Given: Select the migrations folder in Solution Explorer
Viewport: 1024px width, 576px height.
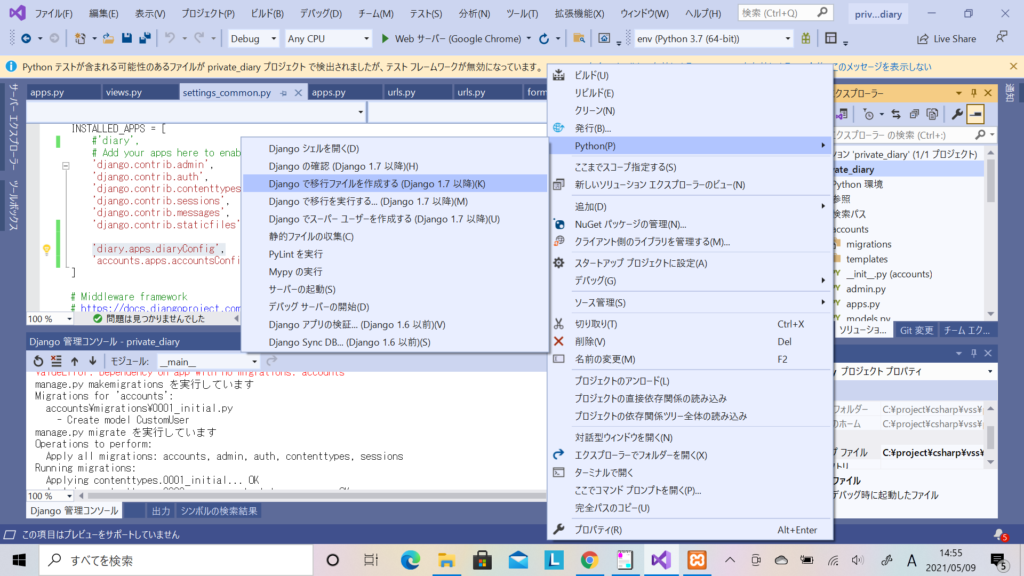Looking at the screenshot, I should 868,244.
